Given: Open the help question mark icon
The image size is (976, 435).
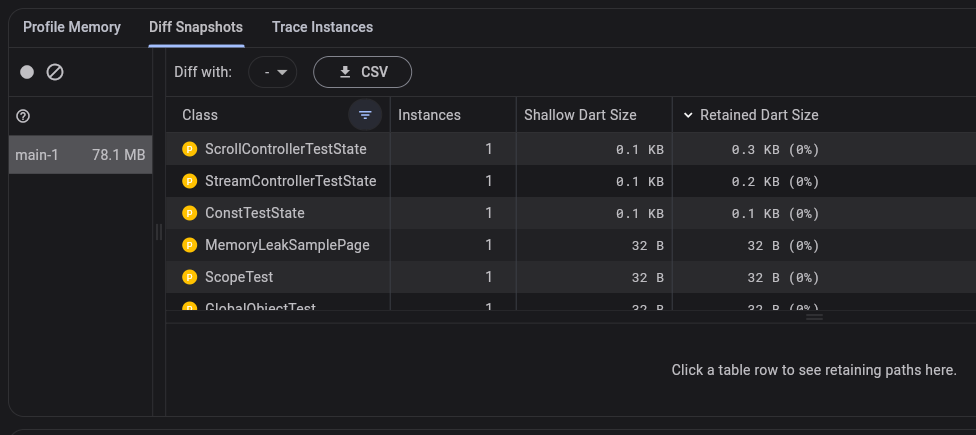Looking at the screenshot, I should 24,116.
